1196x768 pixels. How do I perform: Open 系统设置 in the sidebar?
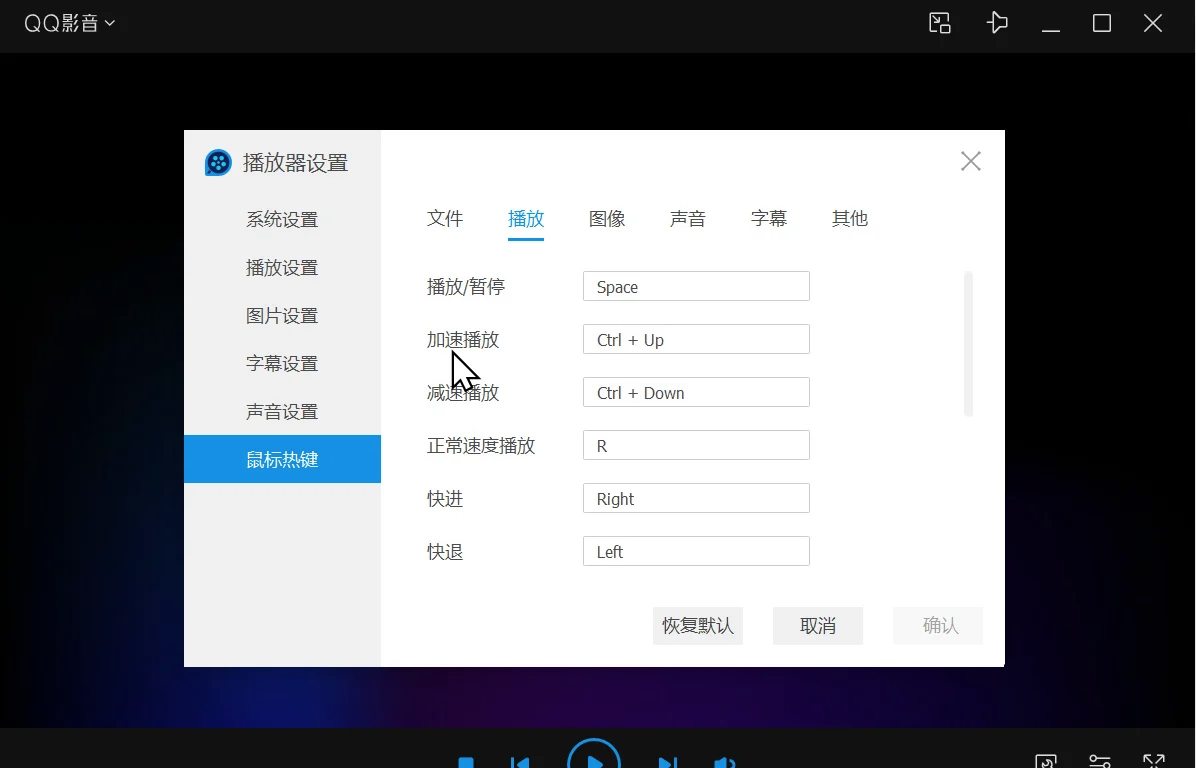pos(282,220)
